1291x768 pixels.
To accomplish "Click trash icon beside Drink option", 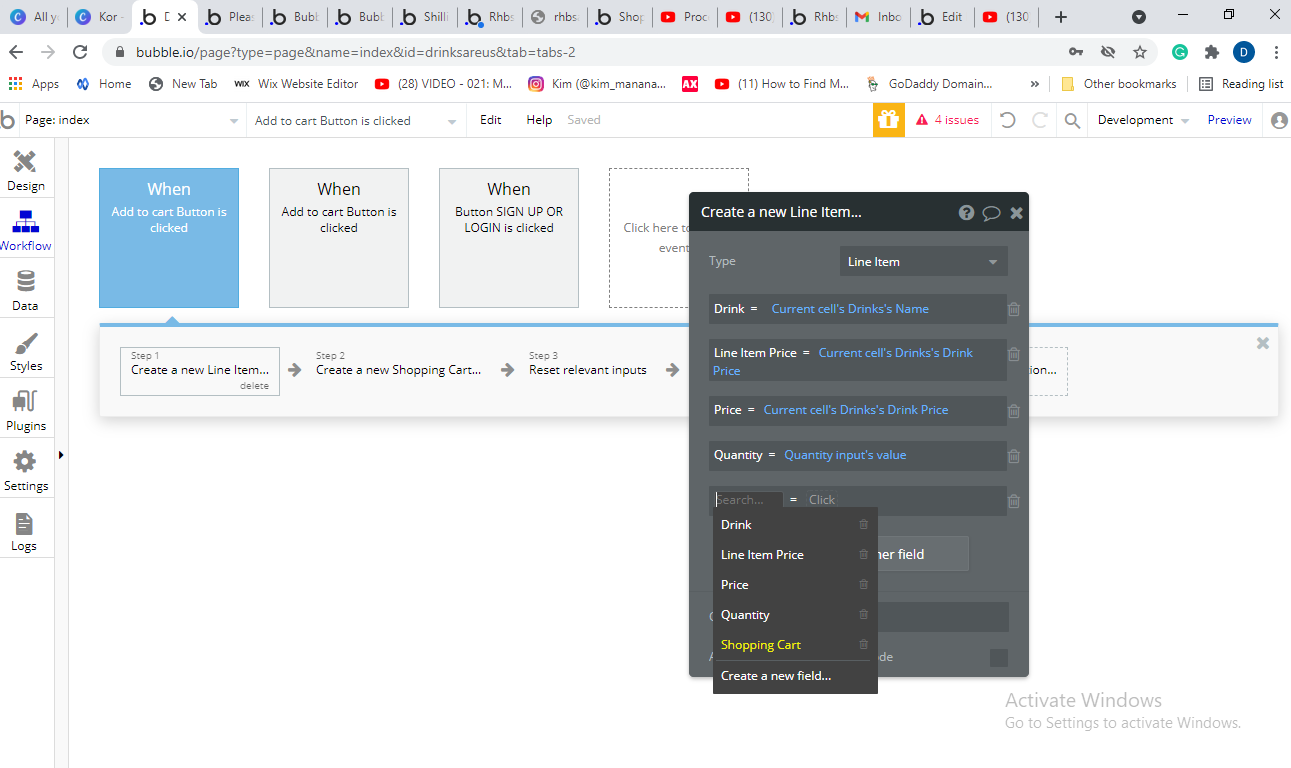I will click(x=864, y=525).
